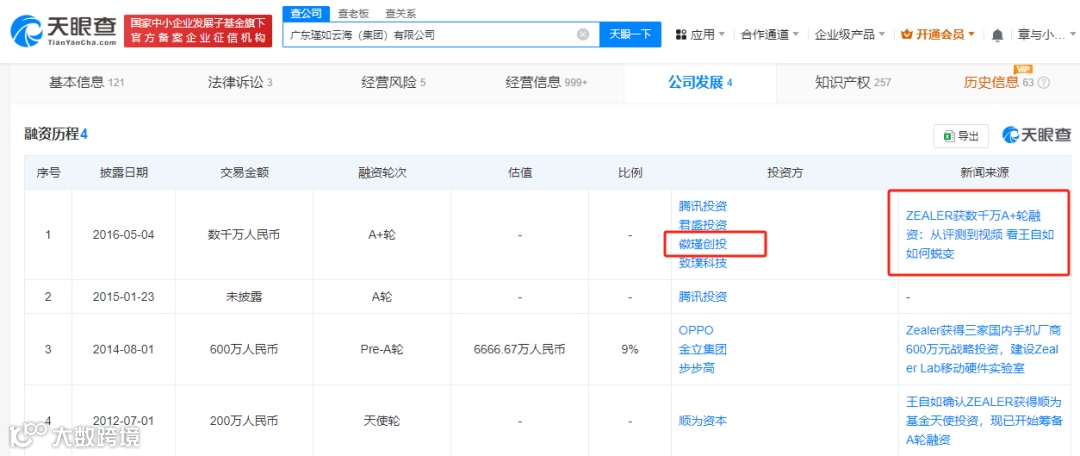
Task: Switch to 历史信息 tab
Action: pyautogui.click(x=999, y=83)
